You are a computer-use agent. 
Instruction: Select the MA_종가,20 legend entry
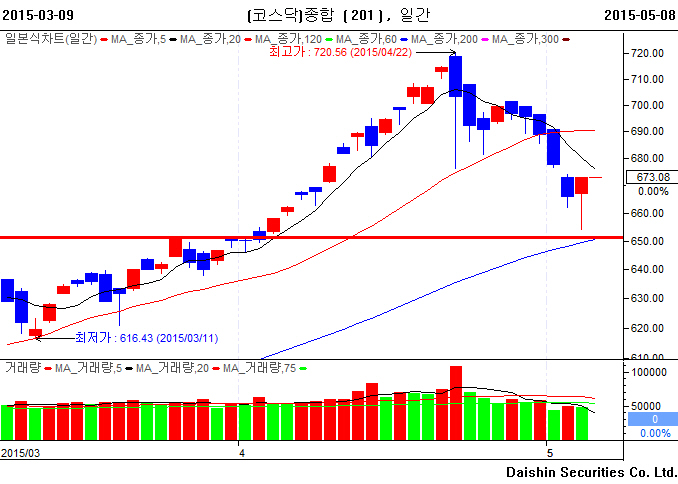[211, 39]
